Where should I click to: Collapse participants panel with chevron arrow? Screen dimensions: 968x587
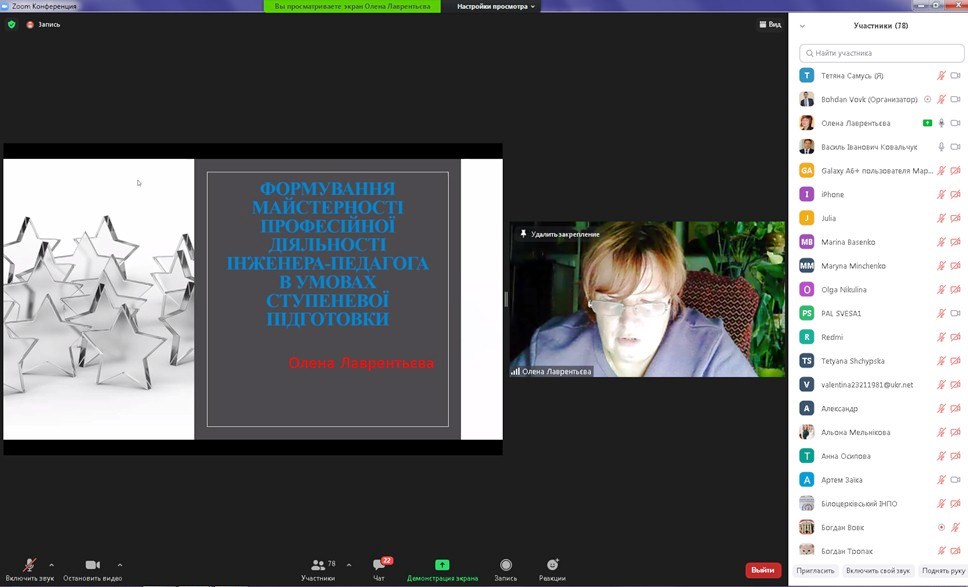tap(803, 26)
